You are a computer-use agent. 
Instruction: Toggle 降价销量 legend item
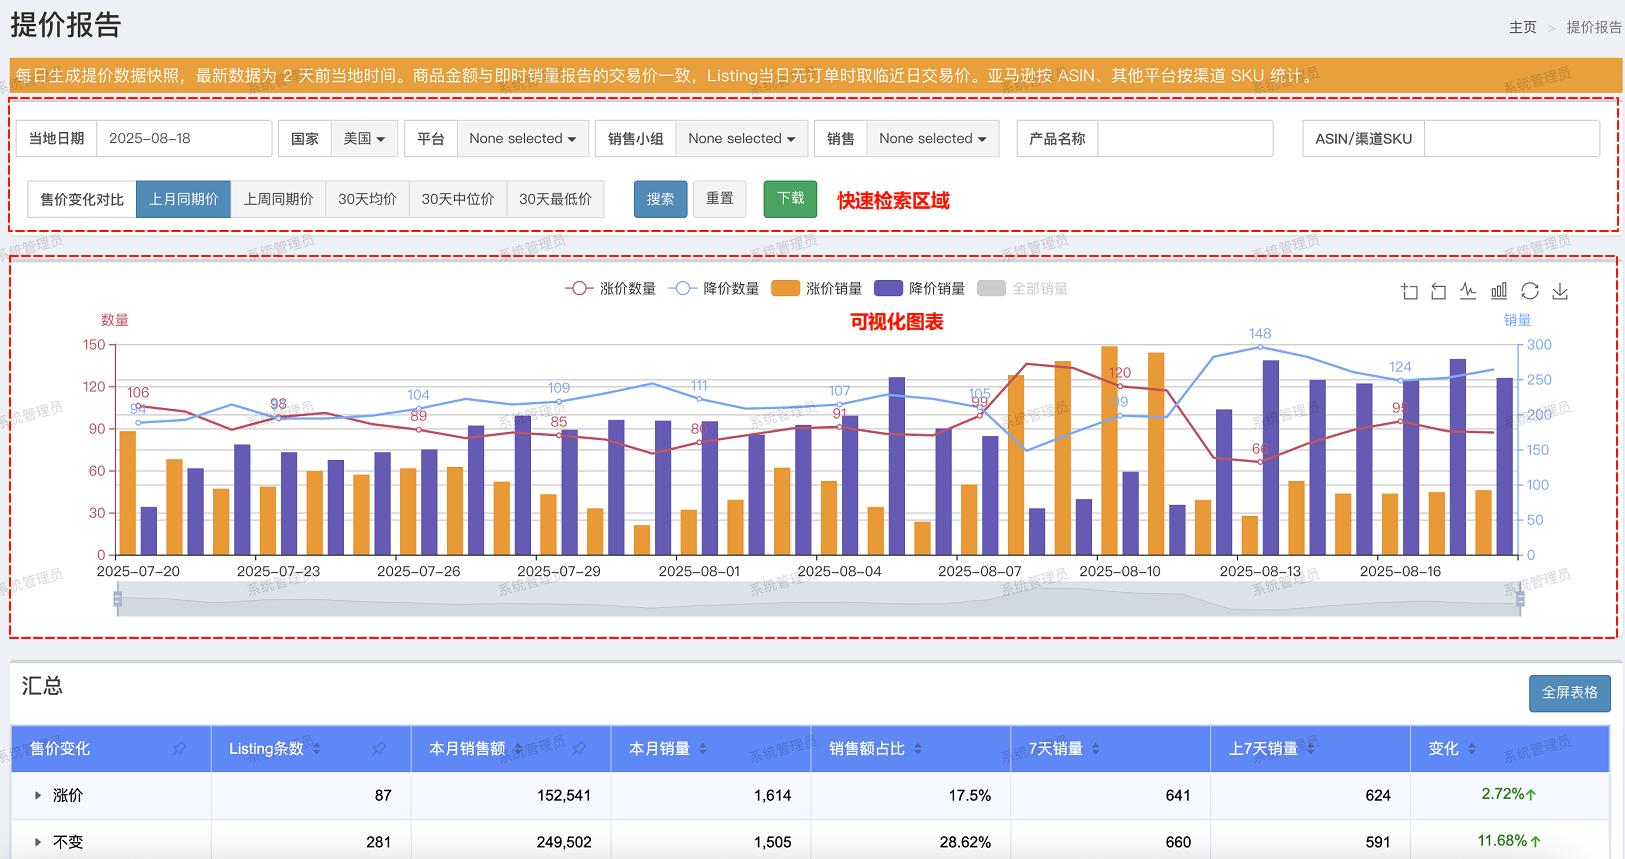coord(919,289)
